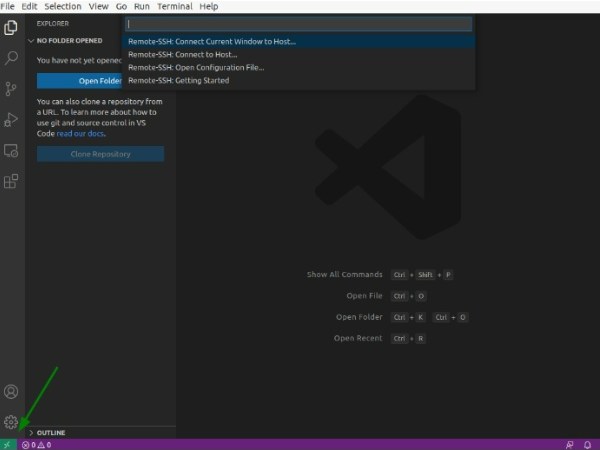Image resolution: width=600 pixels, height=450 pixels.
Task: Open the Source Control view icon
Action: [11, 89]
